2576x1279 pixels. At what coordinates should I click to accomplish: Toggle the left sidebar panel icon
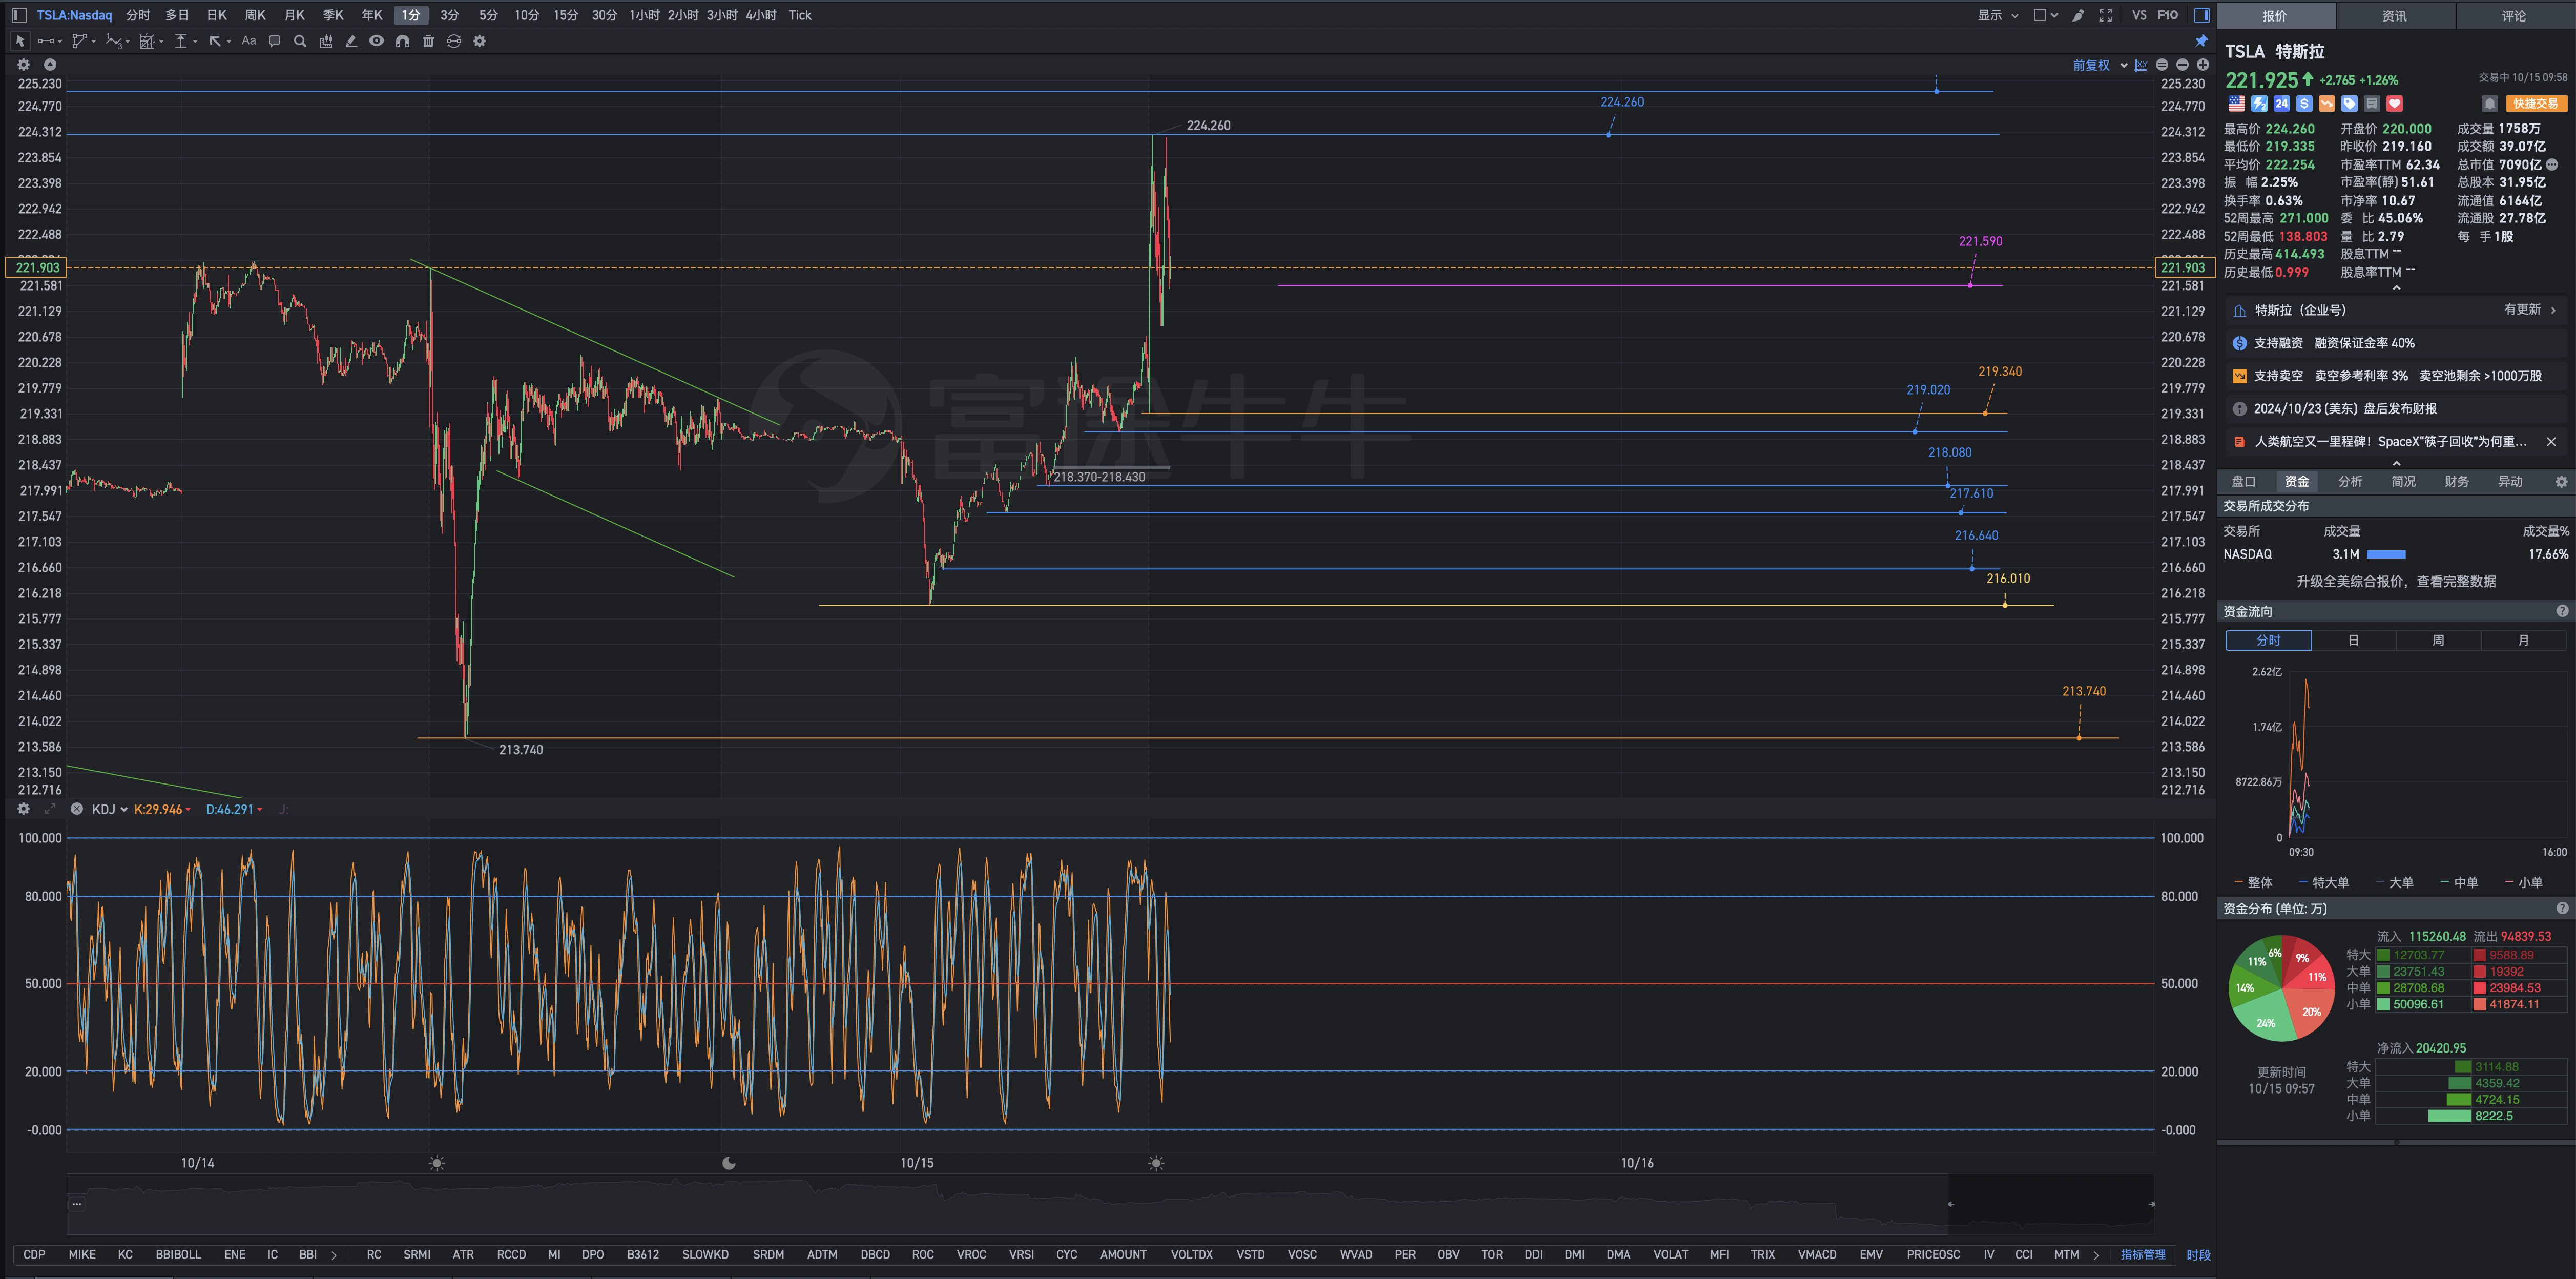point(19,15)
